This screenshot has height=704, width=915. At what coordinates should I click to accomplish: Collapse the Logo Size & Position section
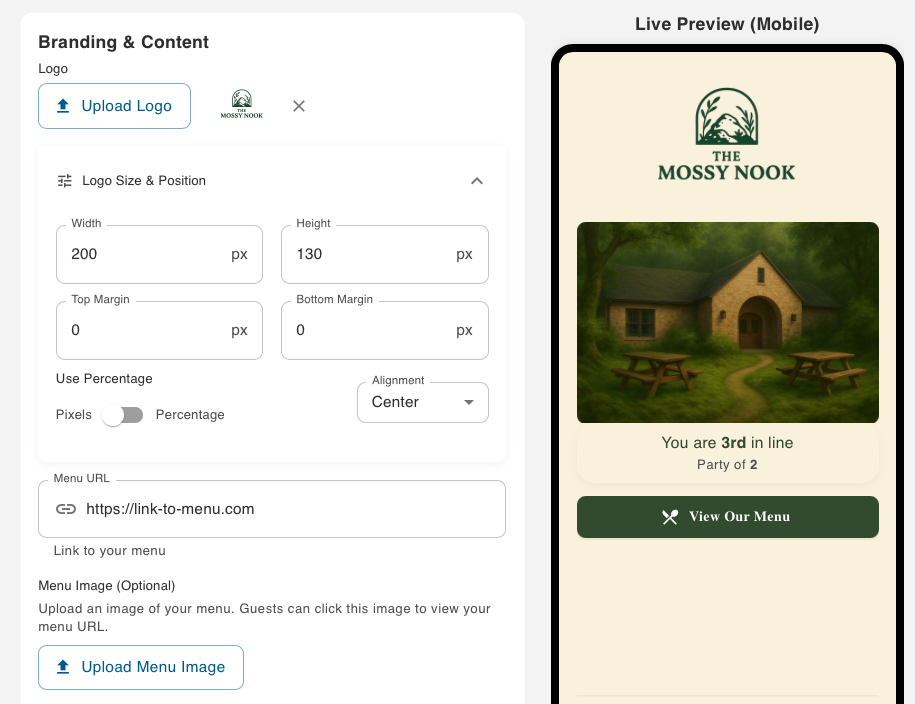(477, 181)
